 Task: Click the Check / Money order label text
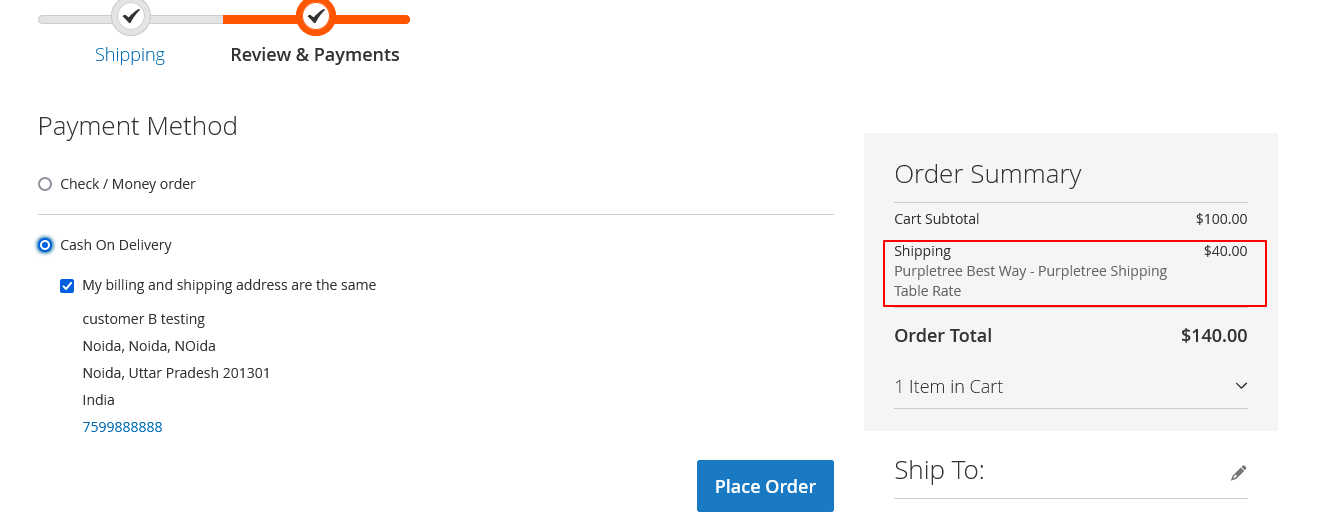[x=128, y=184]
